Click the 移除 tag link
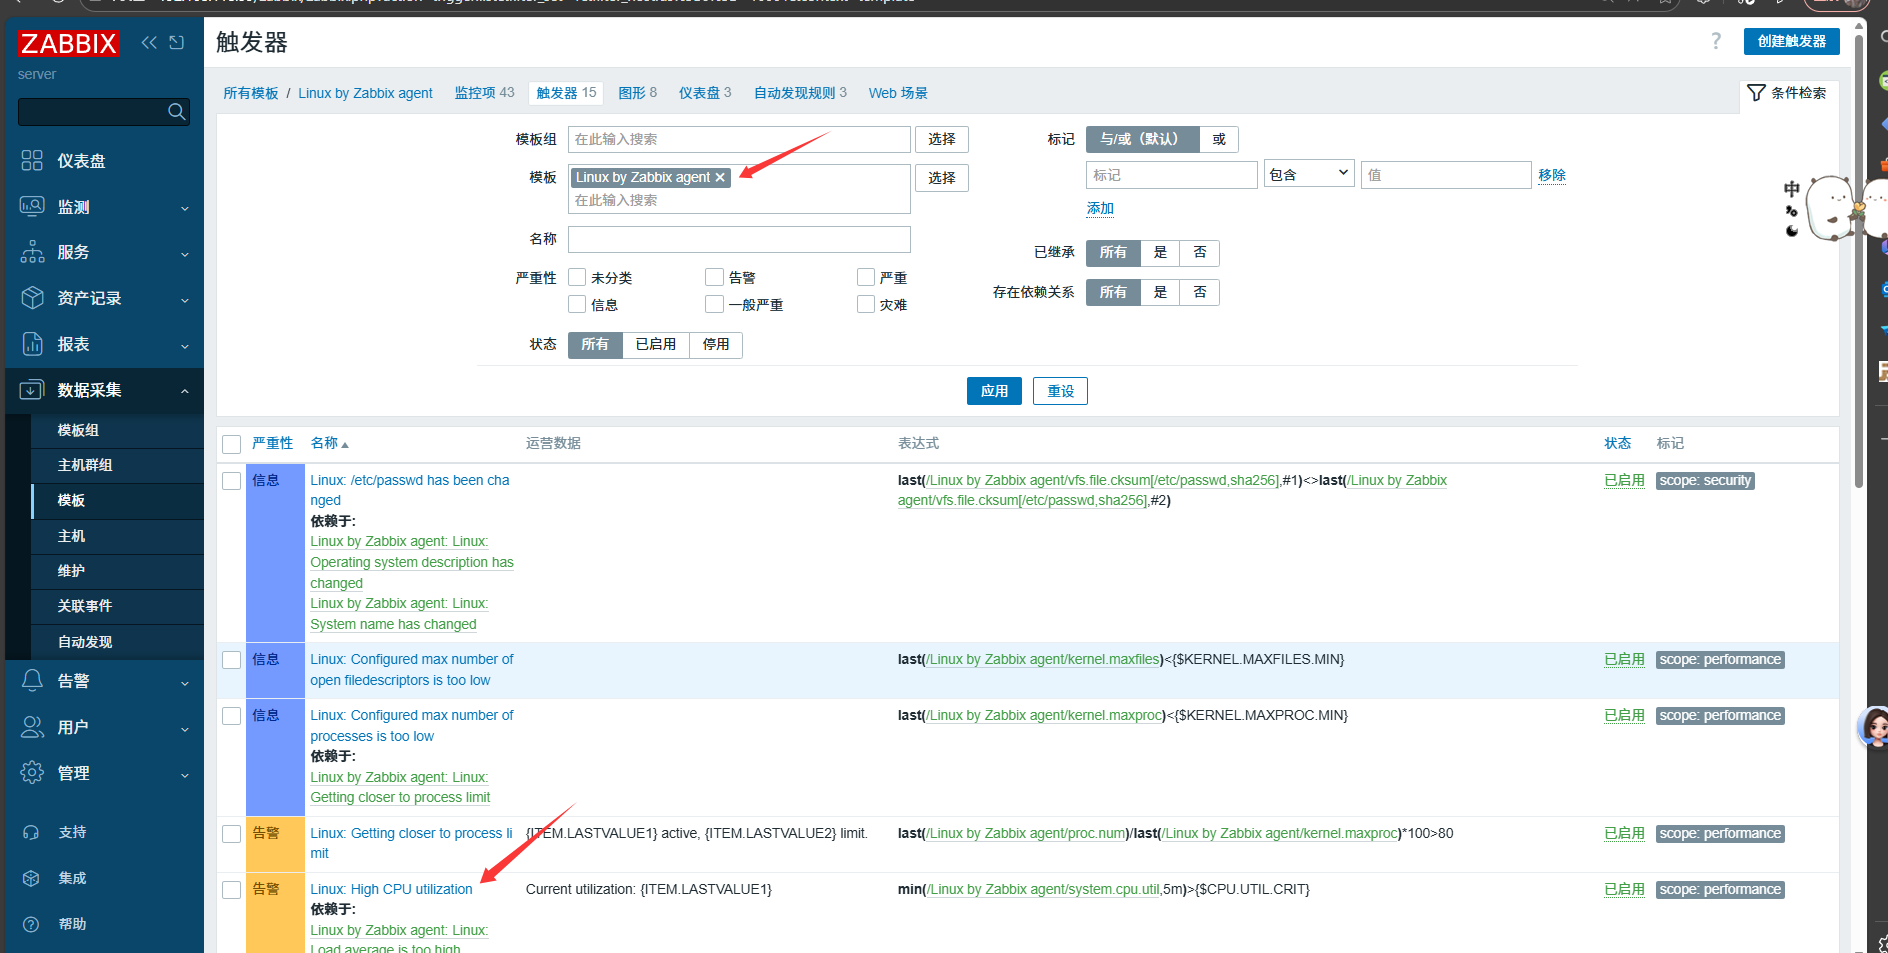Viewport: 1888px width, 953px height. click(x=1552, y=175)
